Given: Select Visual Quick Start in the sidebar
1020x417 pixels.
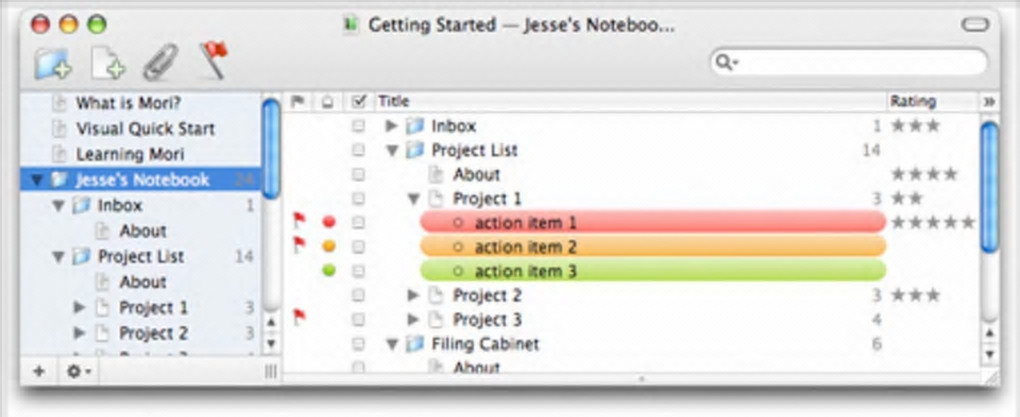Looking at the screenshot, I should [x=145, y=129].
